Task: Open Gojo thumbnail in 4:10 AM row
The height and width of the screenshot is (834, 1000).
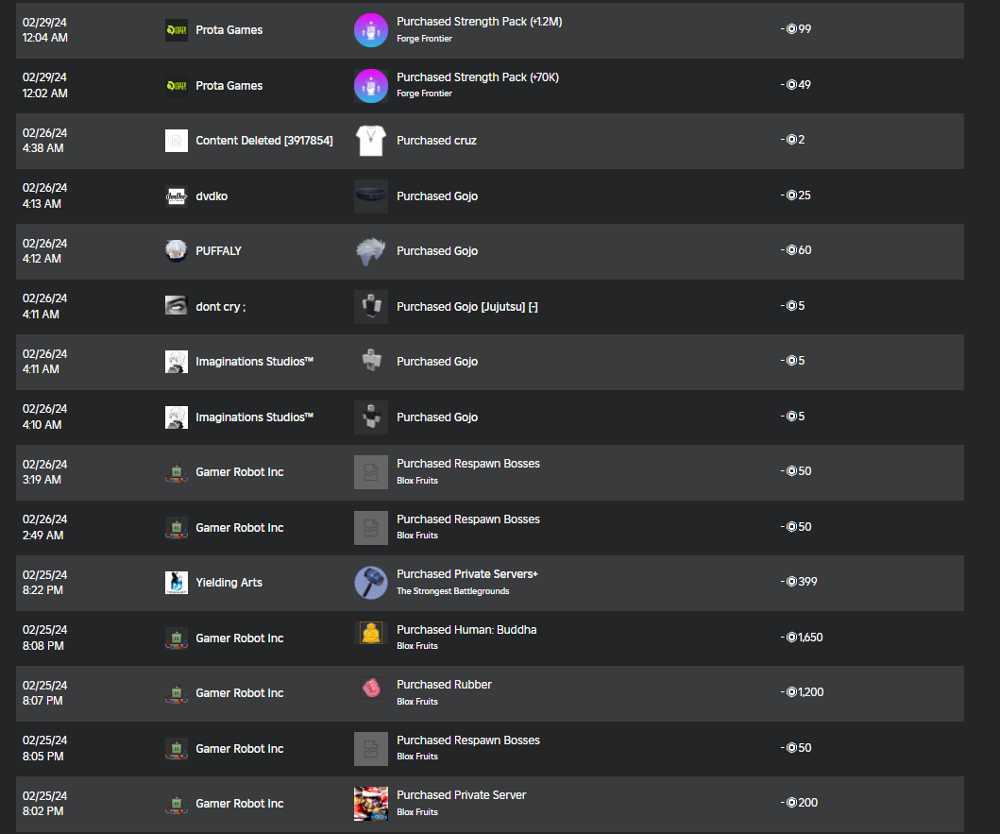Action: [371, 417]
